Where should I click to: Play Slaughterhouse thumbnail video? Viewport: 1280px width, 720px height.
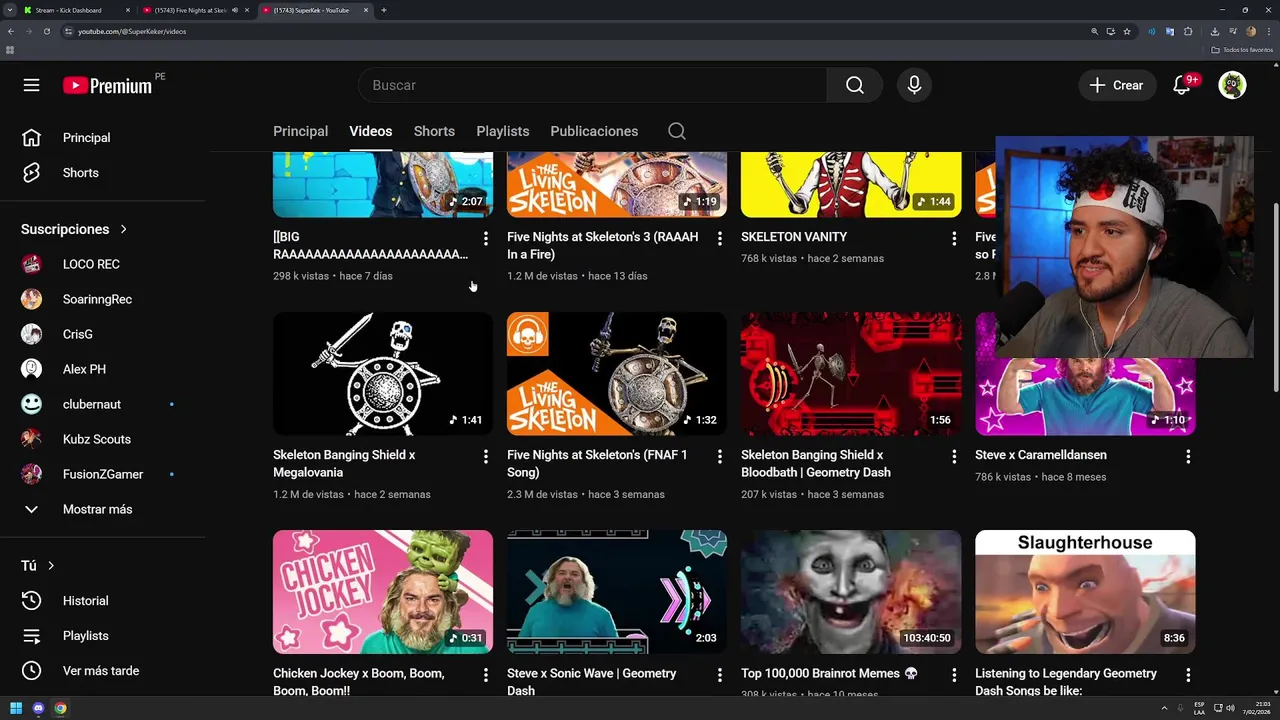point(1085,592)
